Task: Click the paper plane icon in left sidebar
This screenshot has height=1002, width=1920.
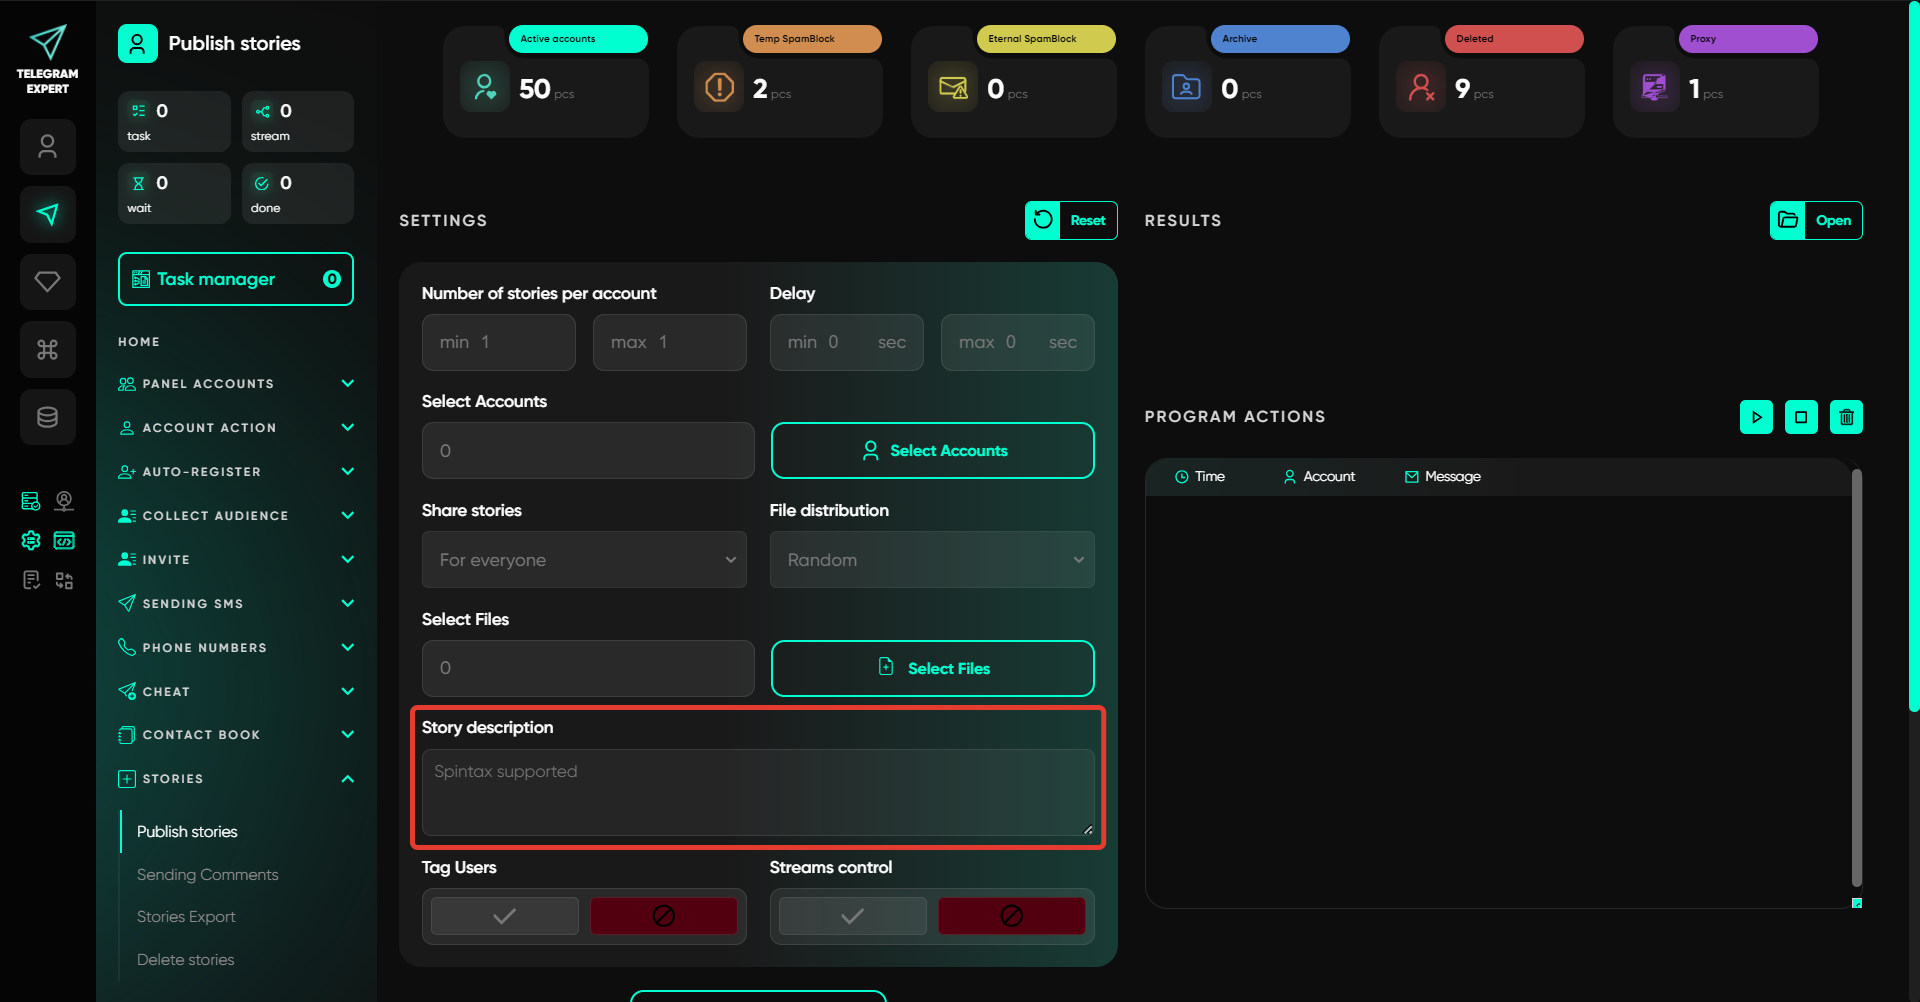Action: point(48,214)
